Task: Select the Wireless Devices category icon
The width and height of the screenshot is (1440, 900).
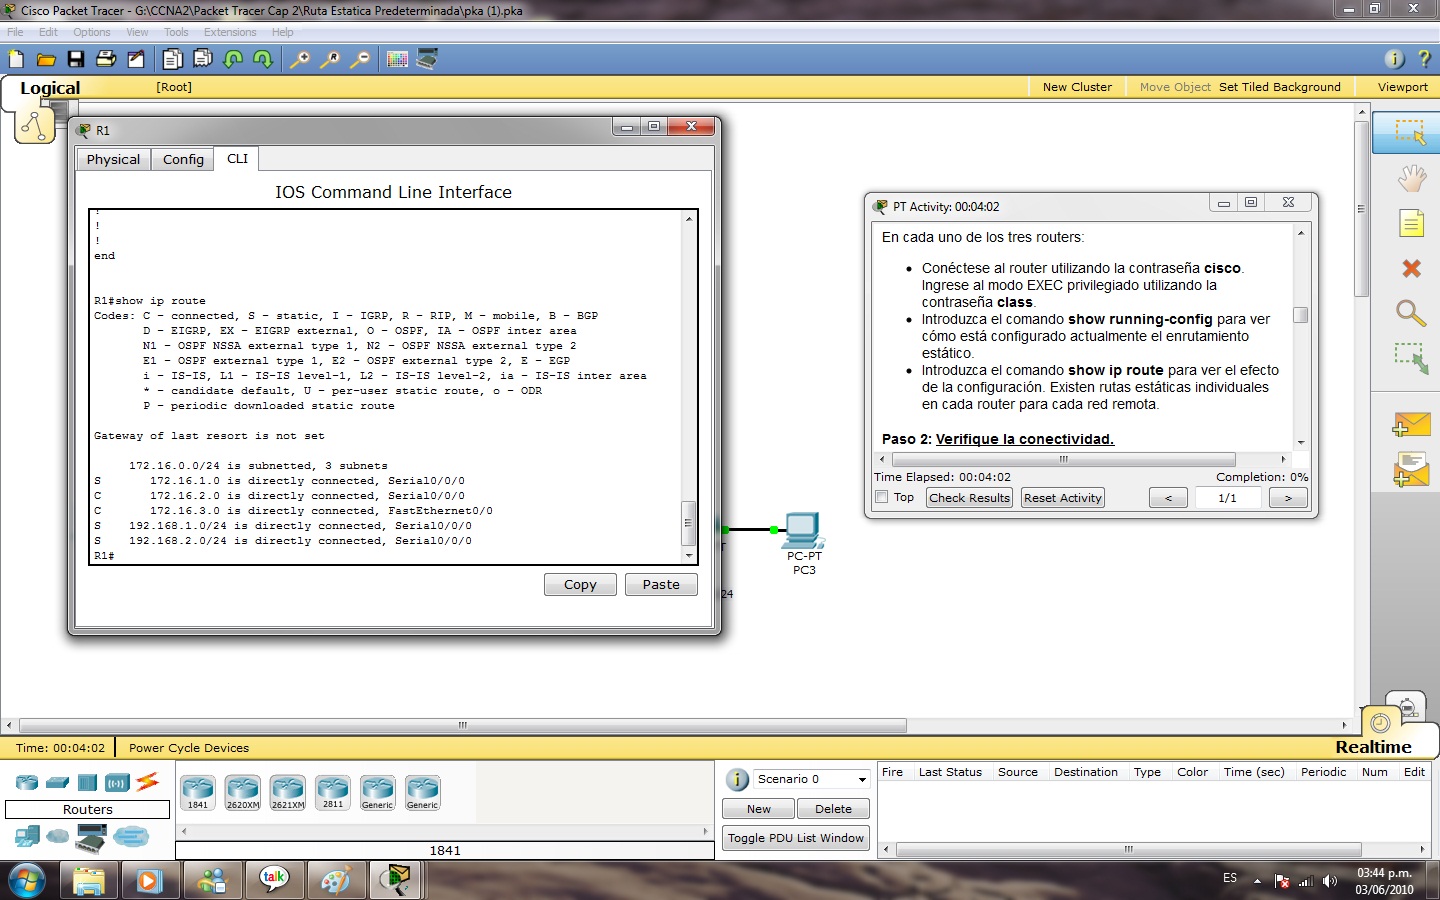Action: click(x=118, y=782)
